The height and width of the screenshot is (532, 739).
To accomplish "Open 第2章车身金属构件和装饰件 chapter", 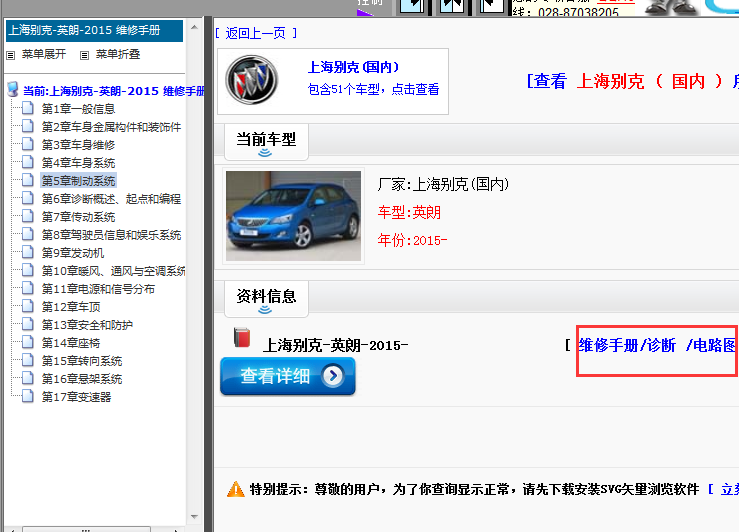I will [111, 127].
